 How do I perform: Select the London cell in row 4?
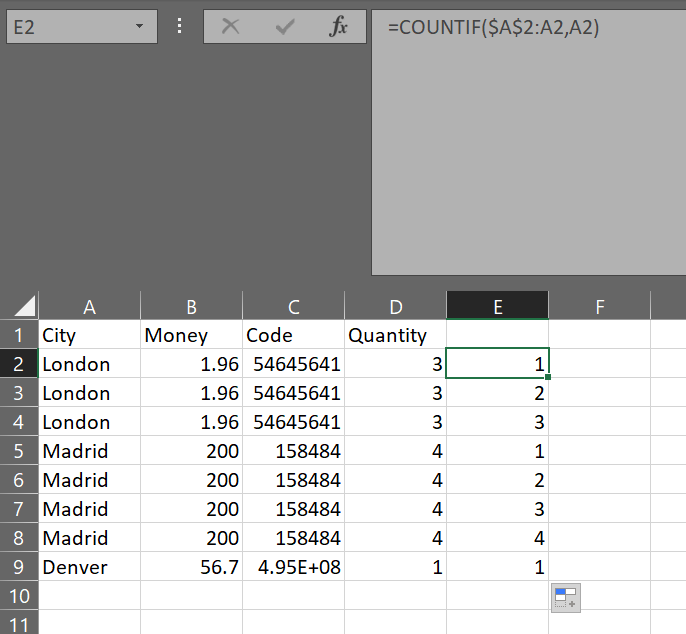pos(90,421)
